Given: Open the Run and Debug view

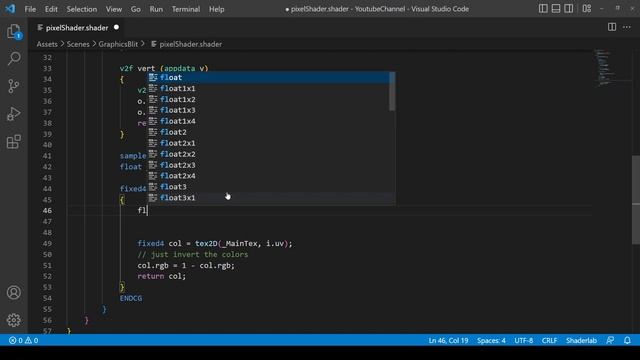Looking at the screenshot, I should coord(14,114).
